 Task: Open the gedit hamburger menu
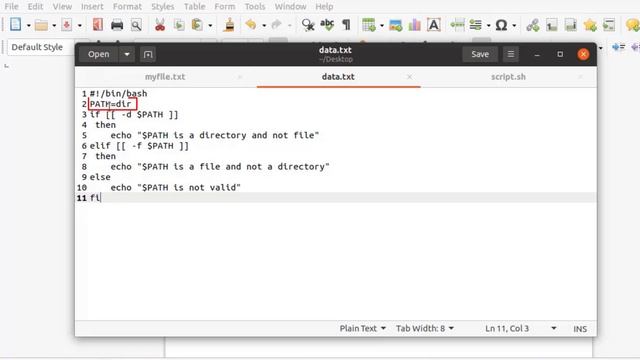(511, 54)
